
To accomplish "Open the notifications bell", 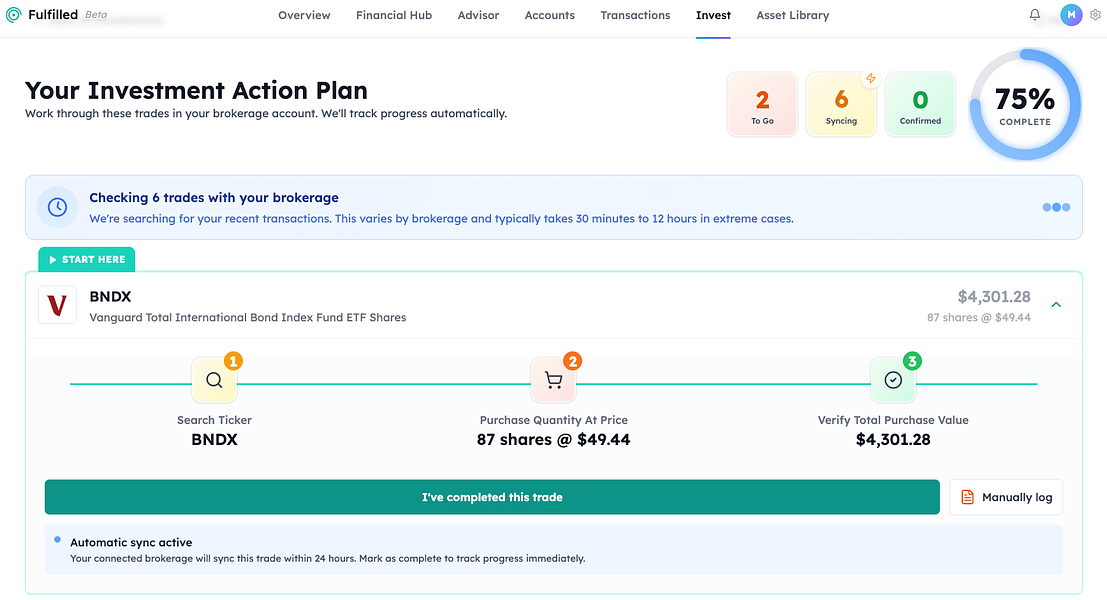I will (1034, 15).
